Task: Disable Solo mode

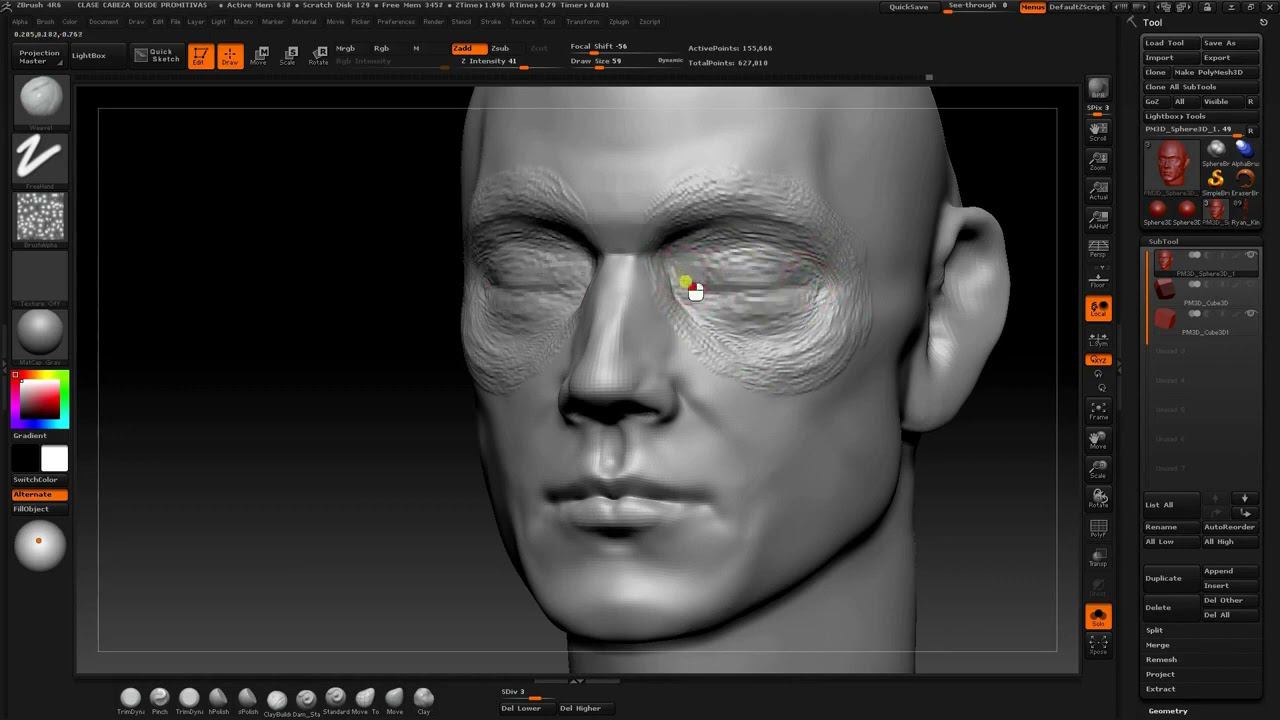Action: pos(1098,617)
